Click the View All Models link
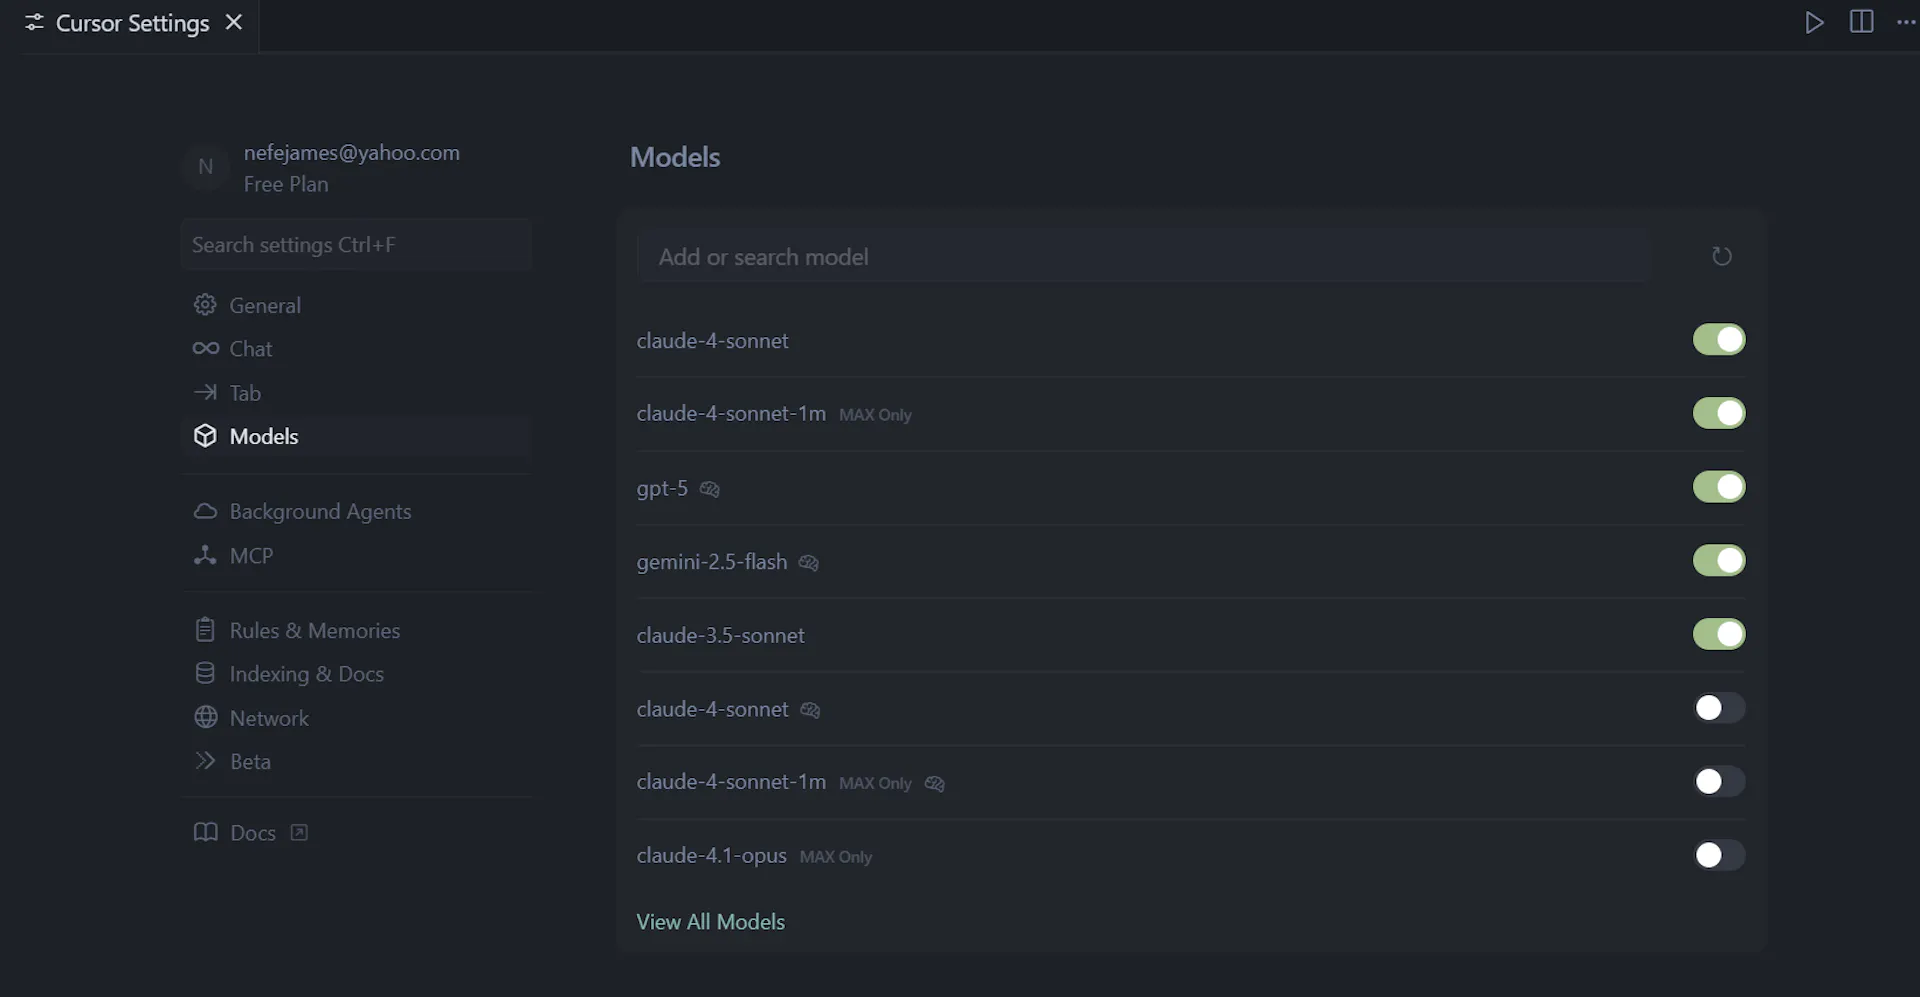 [710, 921]
